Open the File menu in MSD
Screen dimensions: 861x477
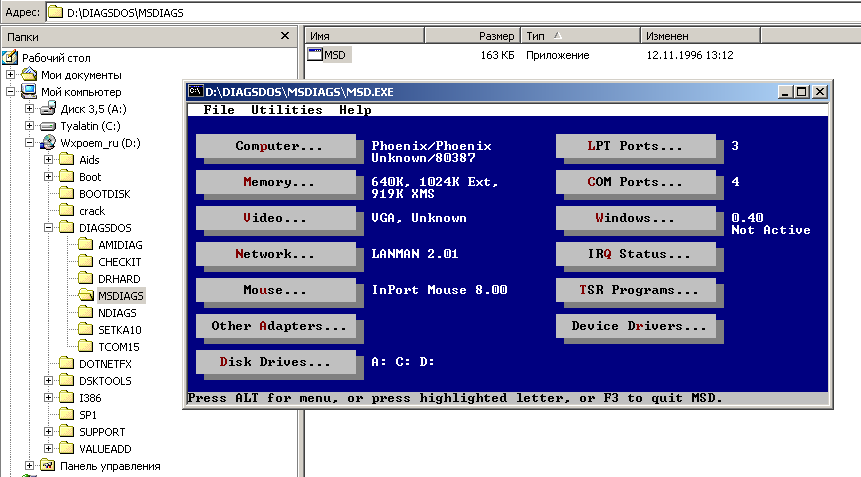[x=219, y=110]
